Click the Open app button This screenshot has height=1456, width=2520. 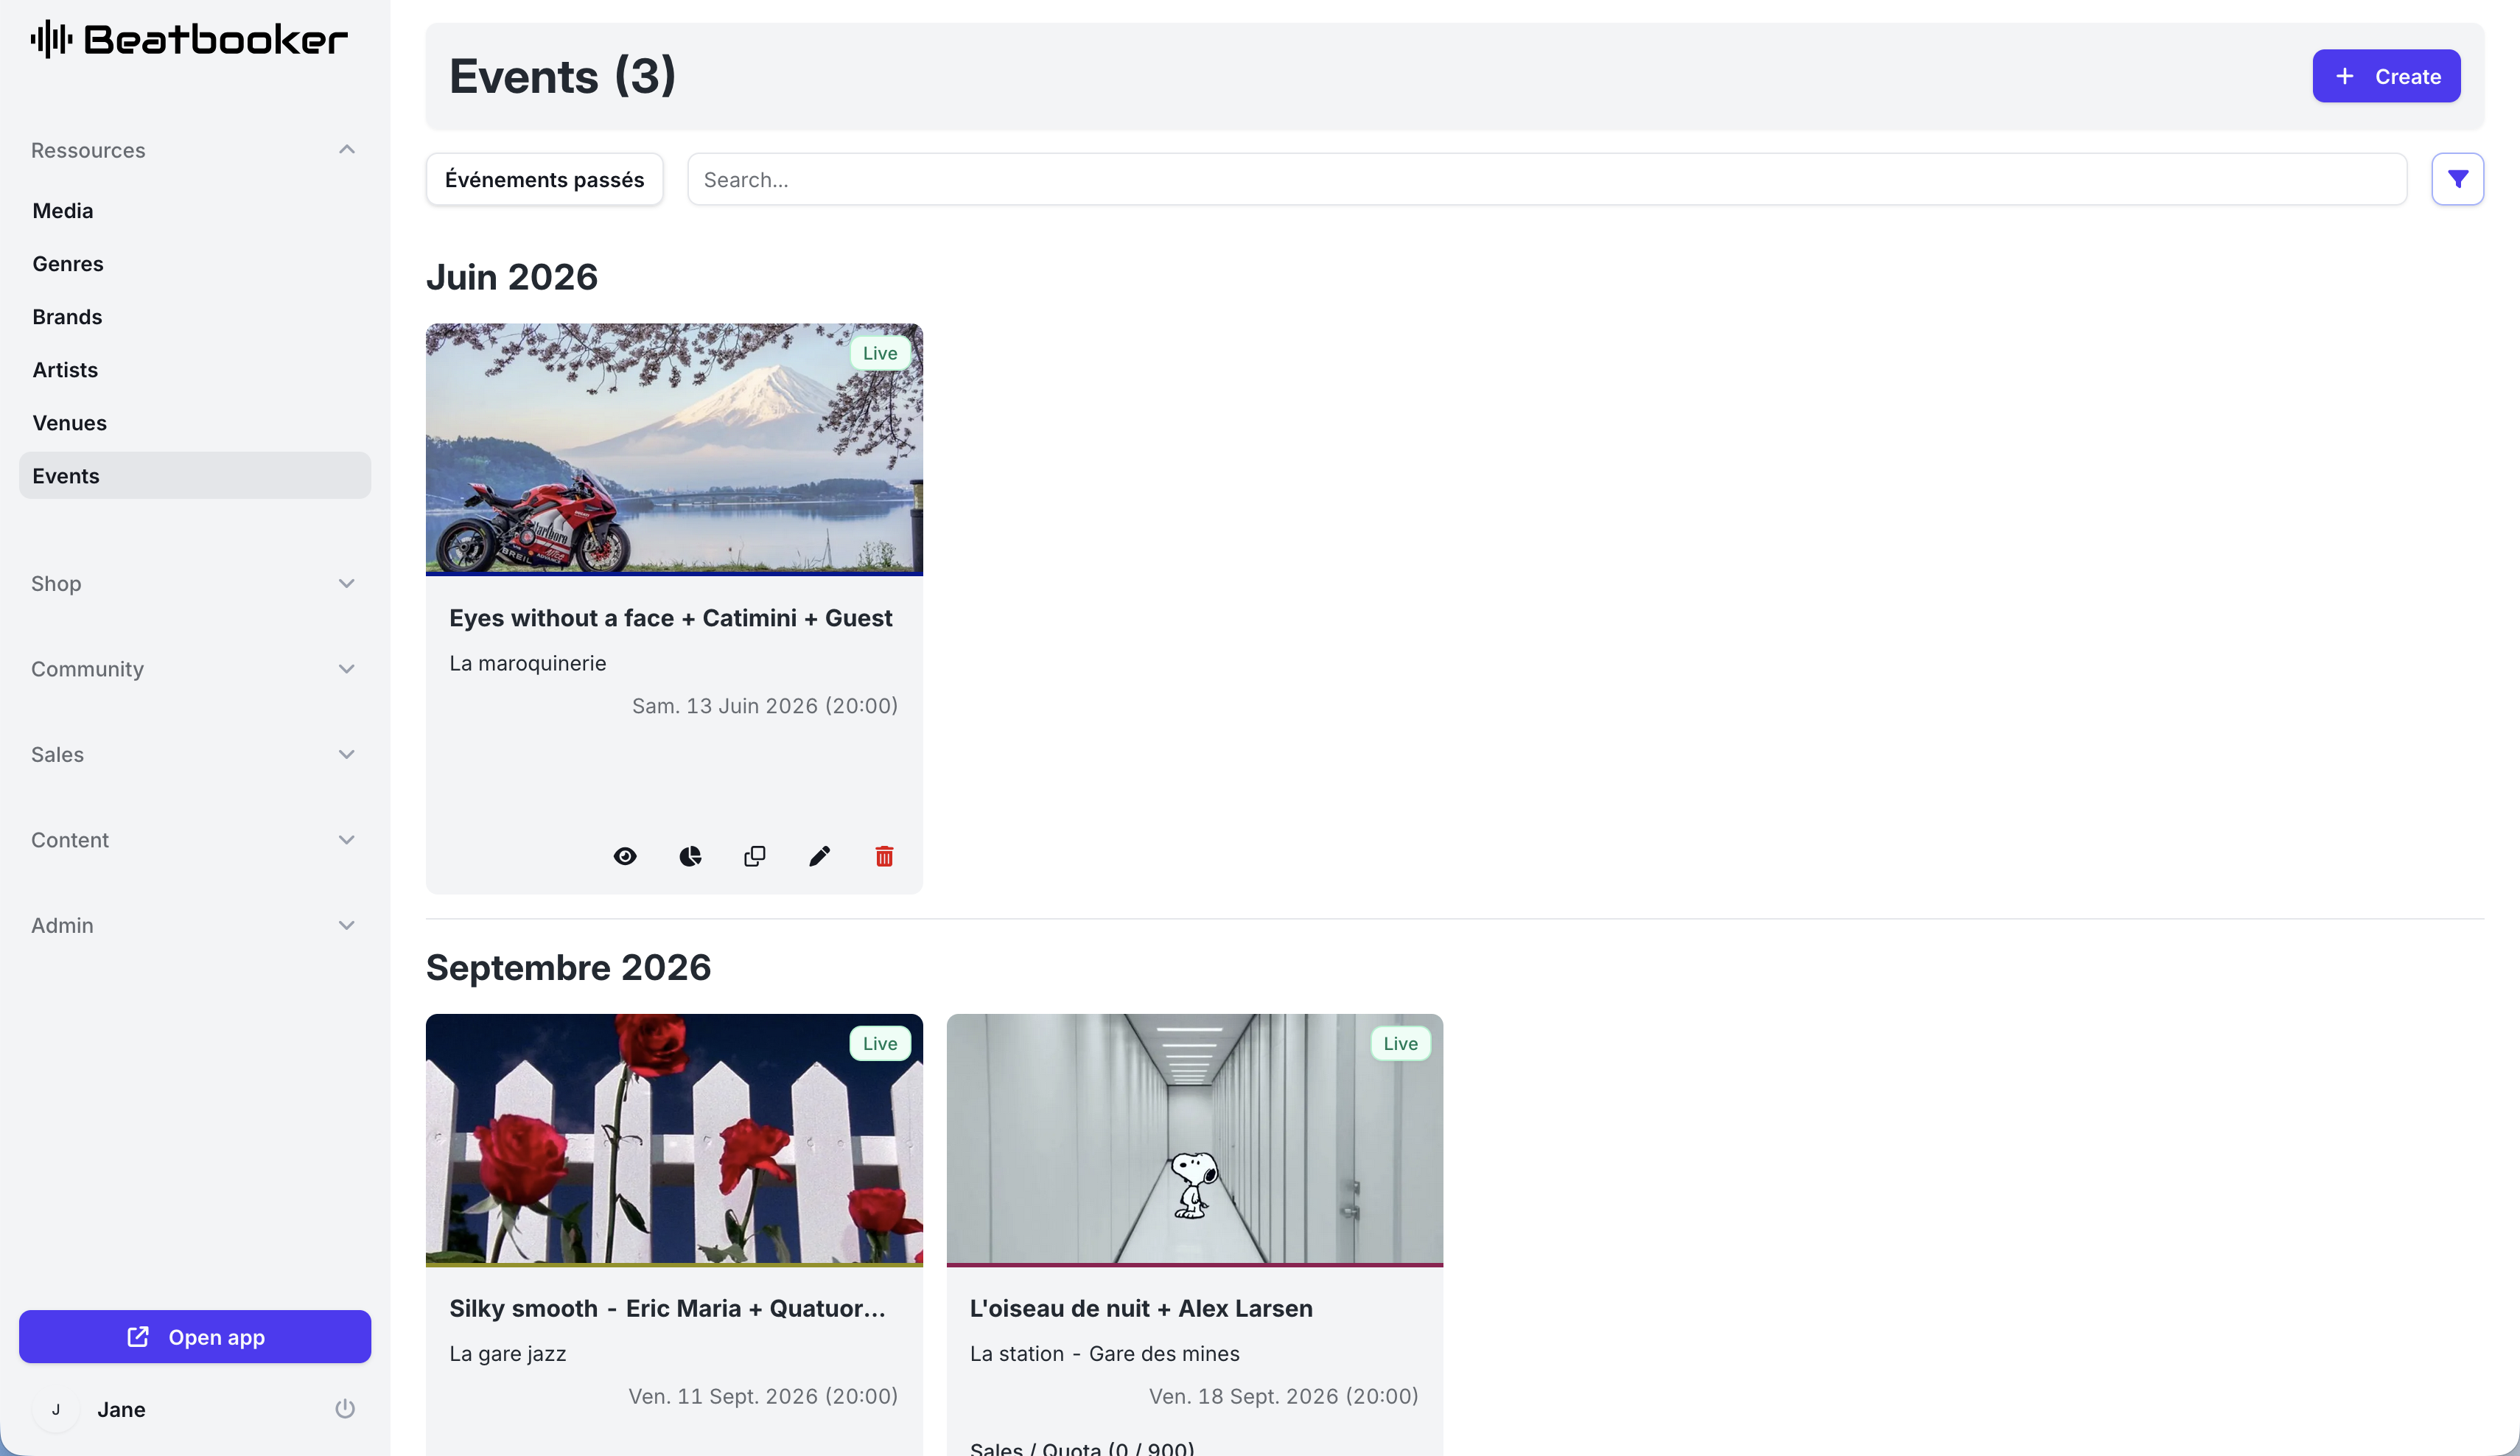pyautogui.click(x=195, y=1337)
